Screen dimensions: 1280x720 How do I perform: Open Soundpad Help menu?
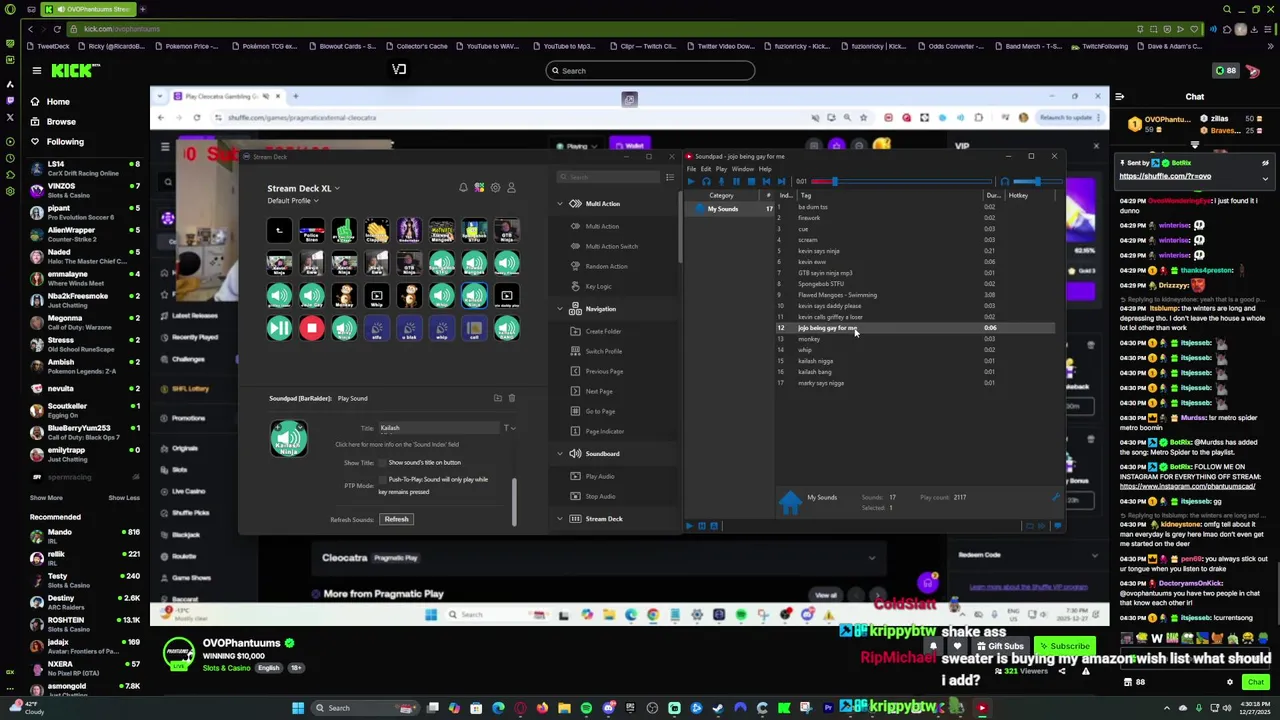click(765, 169)
